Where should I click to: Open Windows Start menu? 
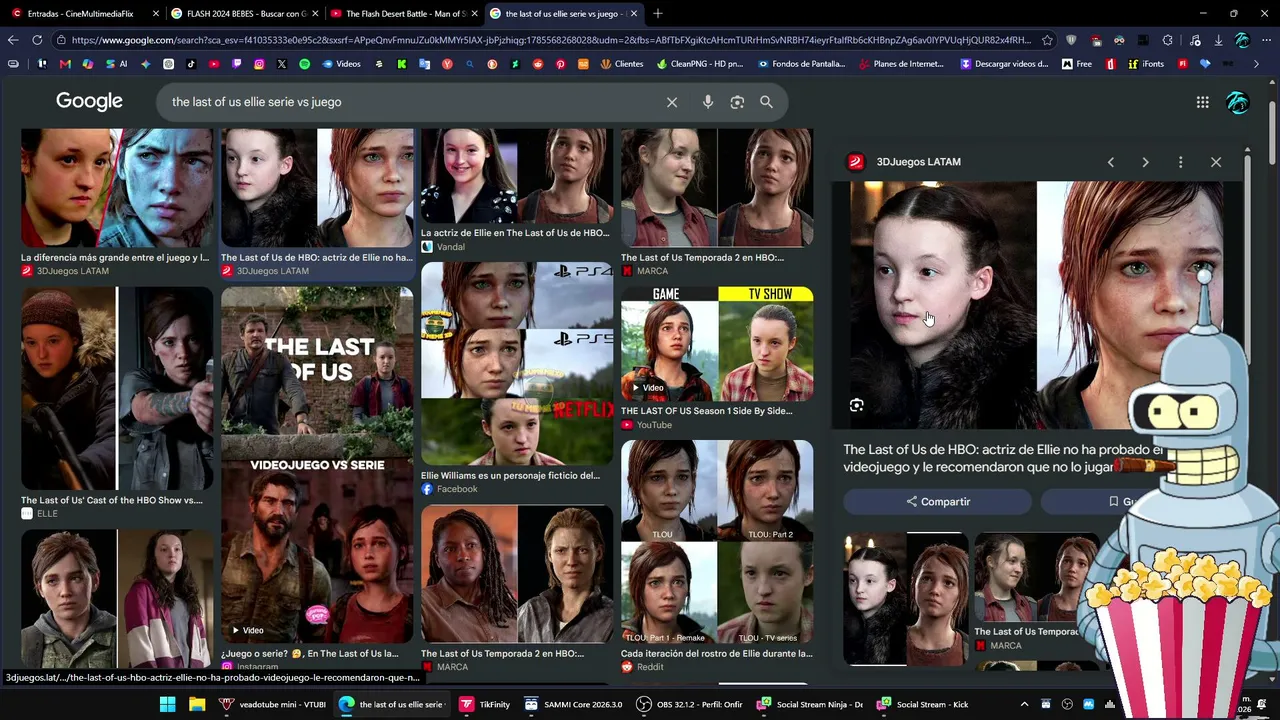[167, 704]
